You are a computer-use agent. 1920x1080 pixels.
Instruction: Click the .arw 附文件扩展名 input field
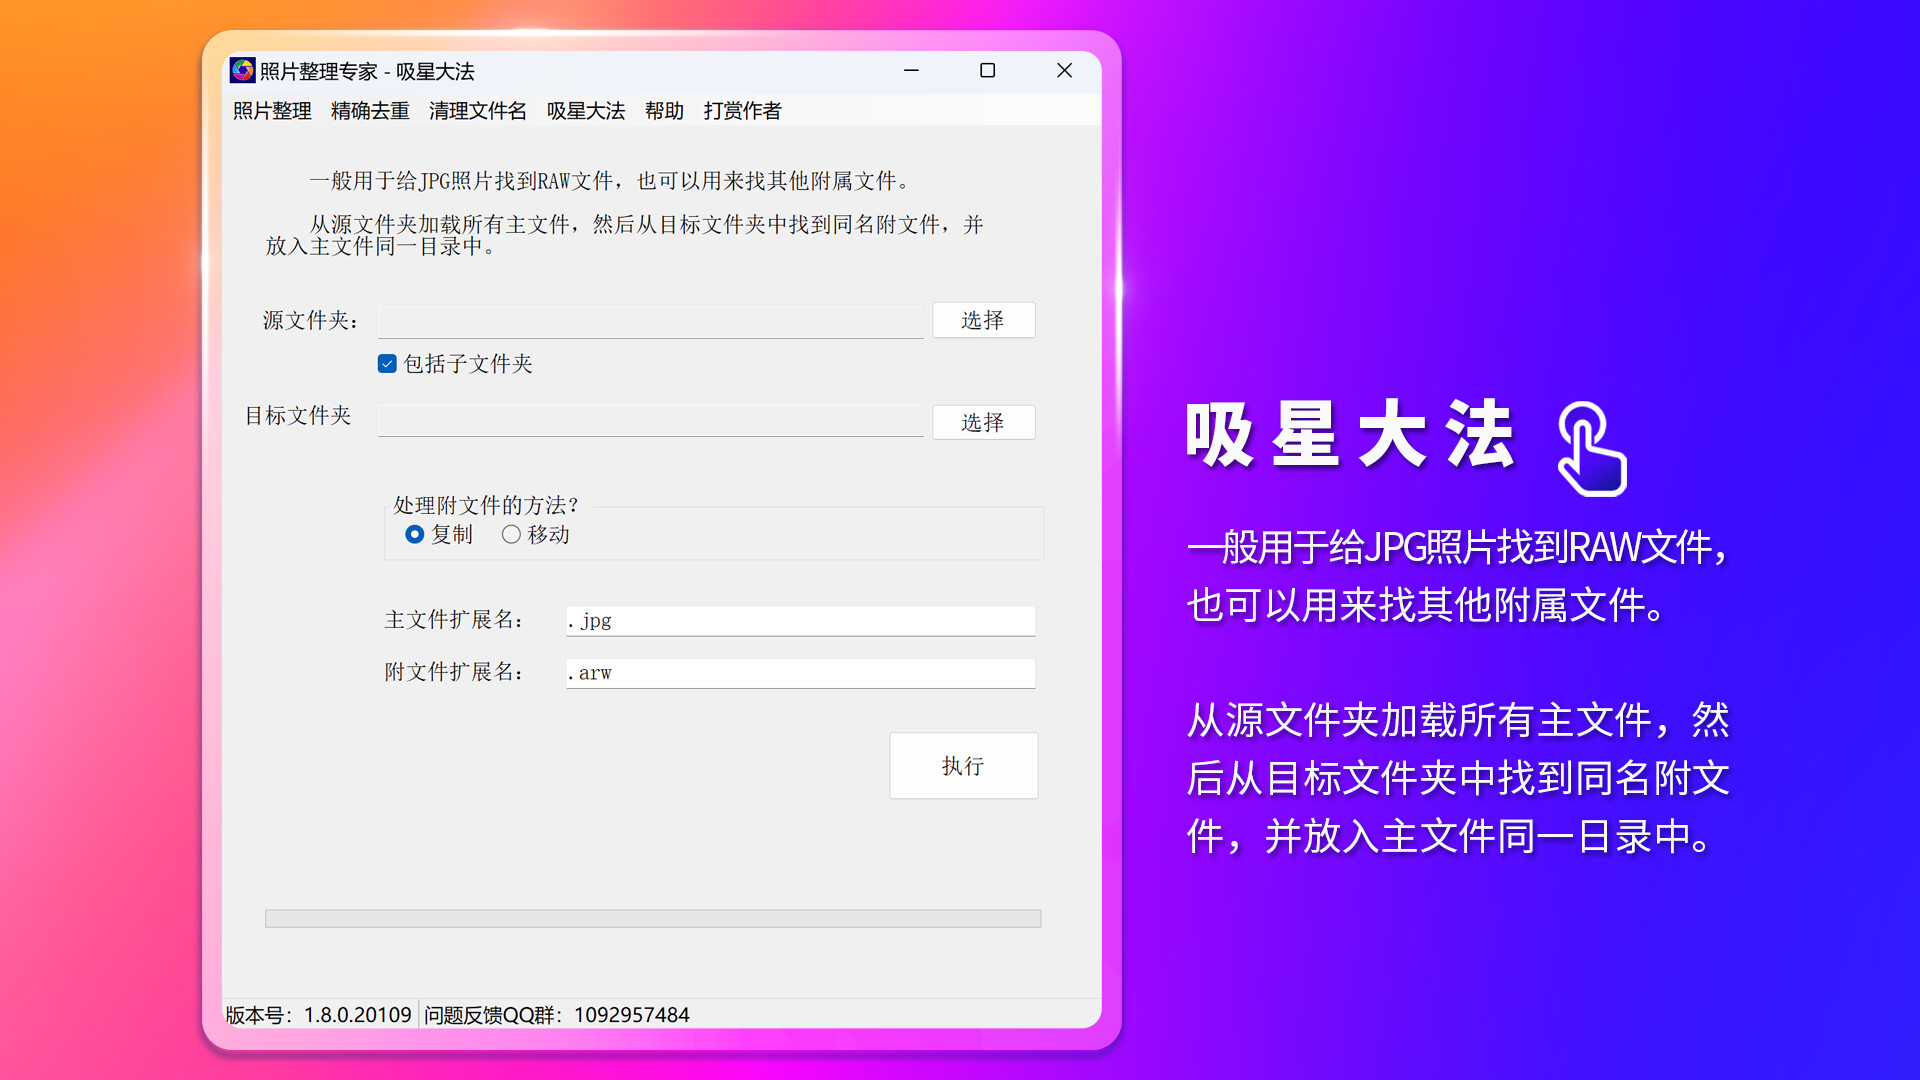pyautogui.click(x=798, y=672)
